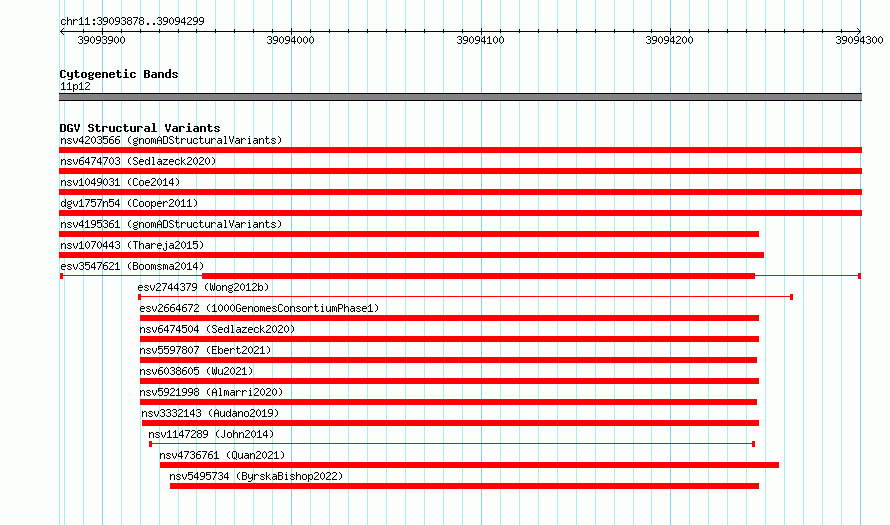Select the esv2664672 red variant bar

pyautogui.click(x=450, y=318)
